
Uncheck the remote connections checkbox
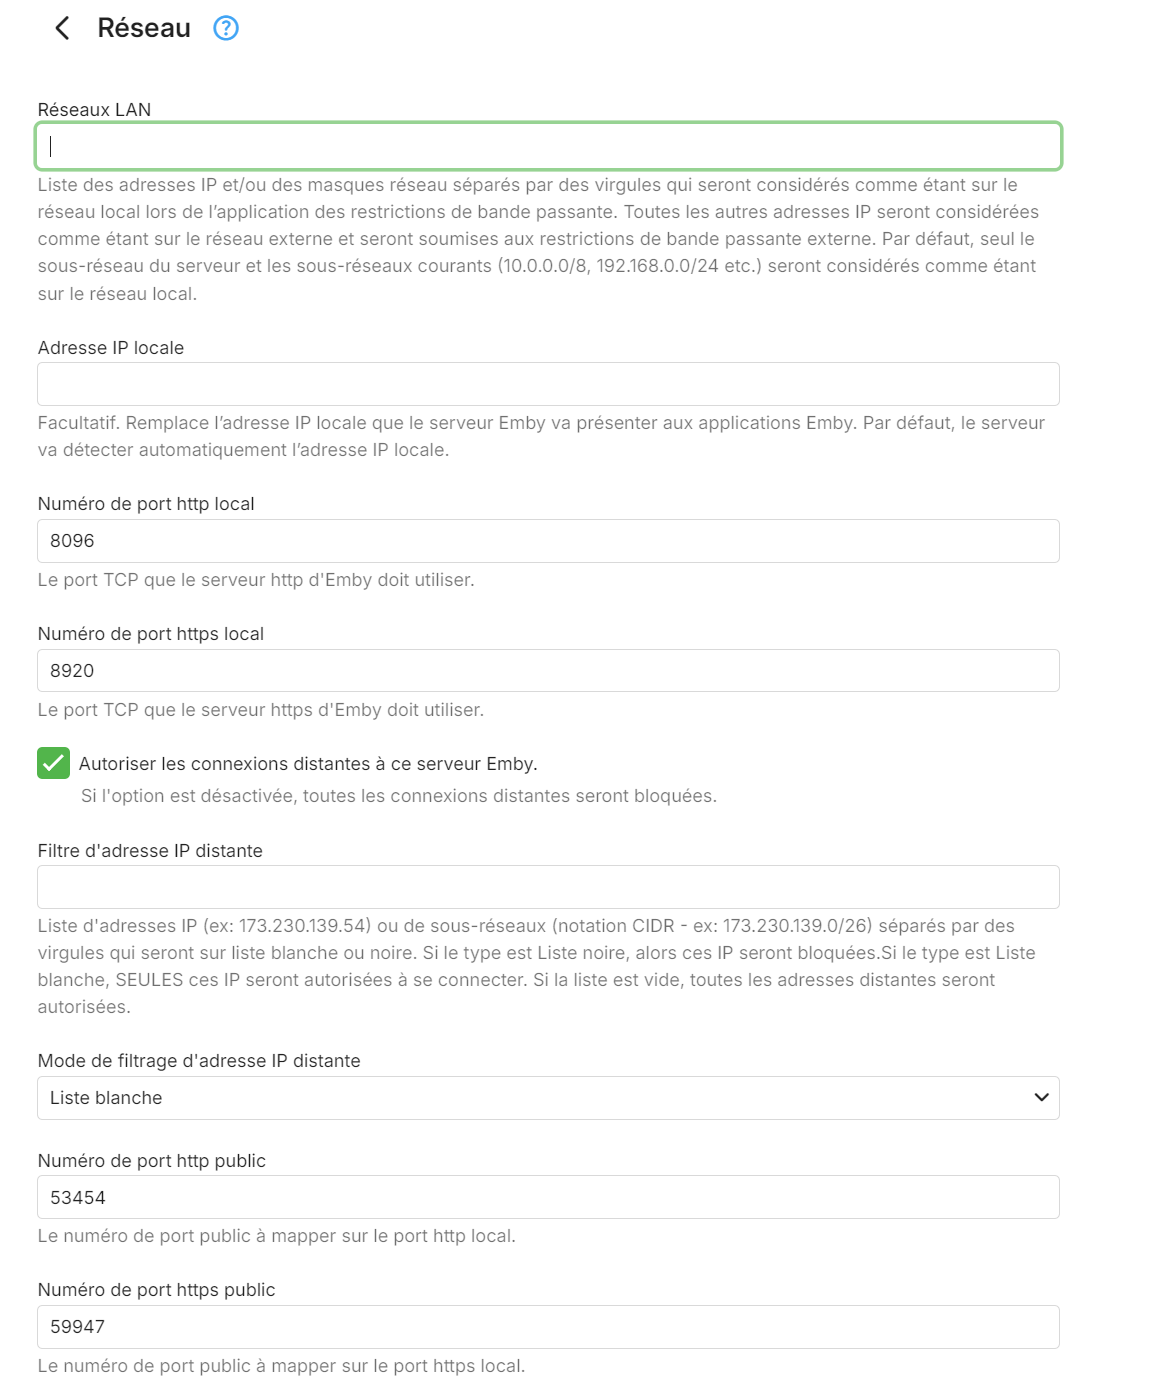click(53, 763)
